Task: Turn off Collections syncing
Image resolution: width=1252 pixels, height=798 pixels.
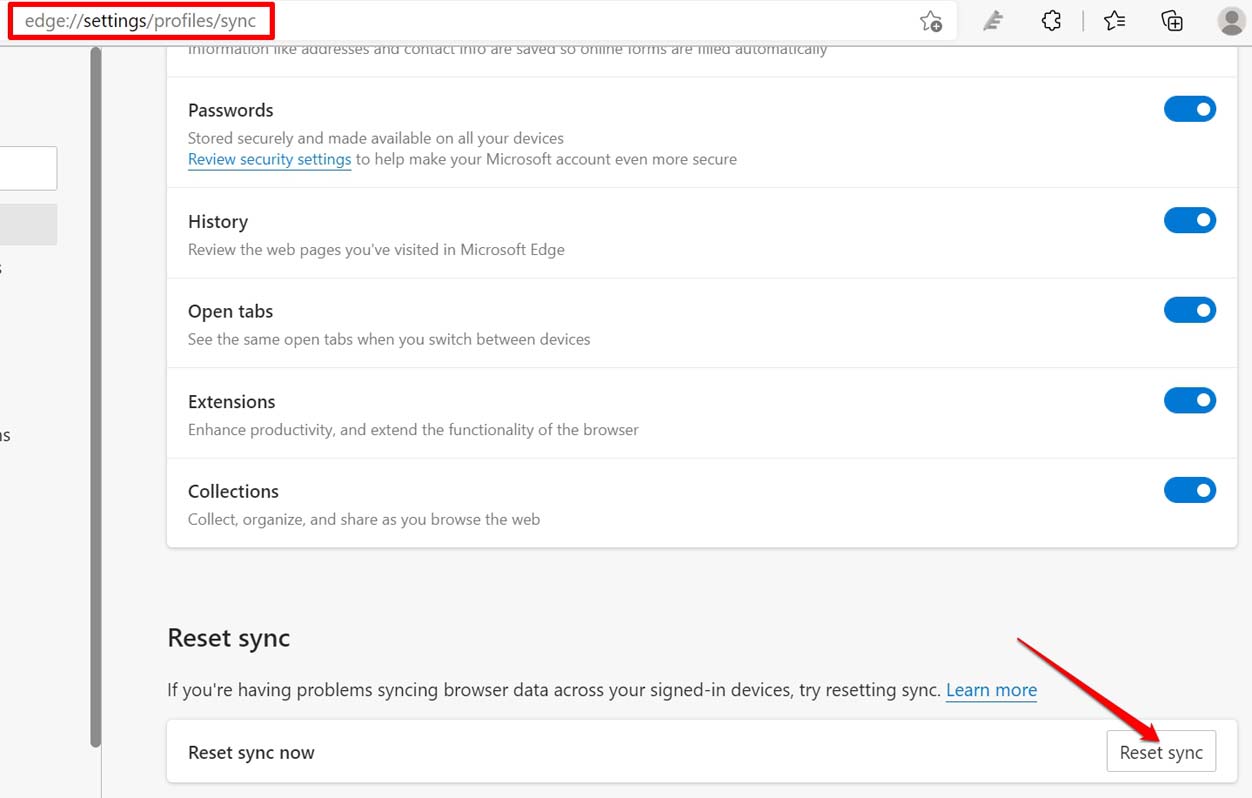Action: [1190, 490]
